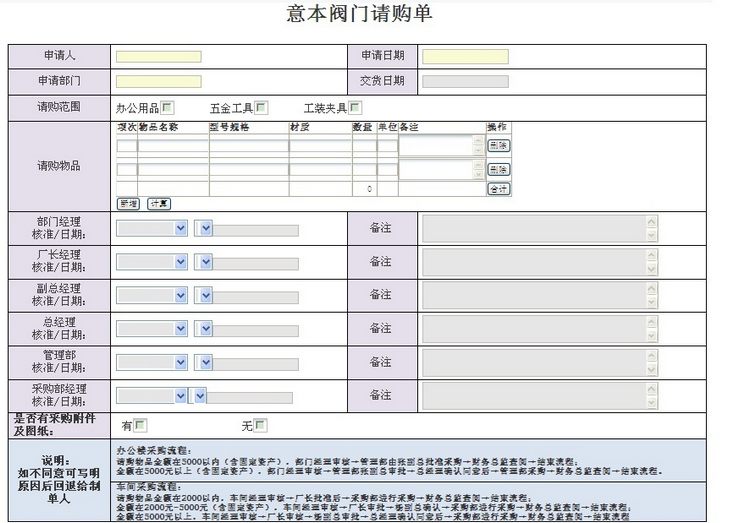Image resolution: width=750 pixels, height=523 pixels.
Task: Click the second row 数量 field
Action: point(364,169)
